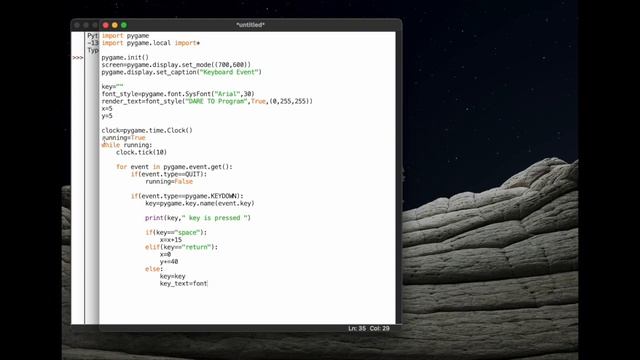This screenshot has height=360, width=640.
Task: Click the set_caption "Keyboard Event" line
Action: tap(182, 72)
